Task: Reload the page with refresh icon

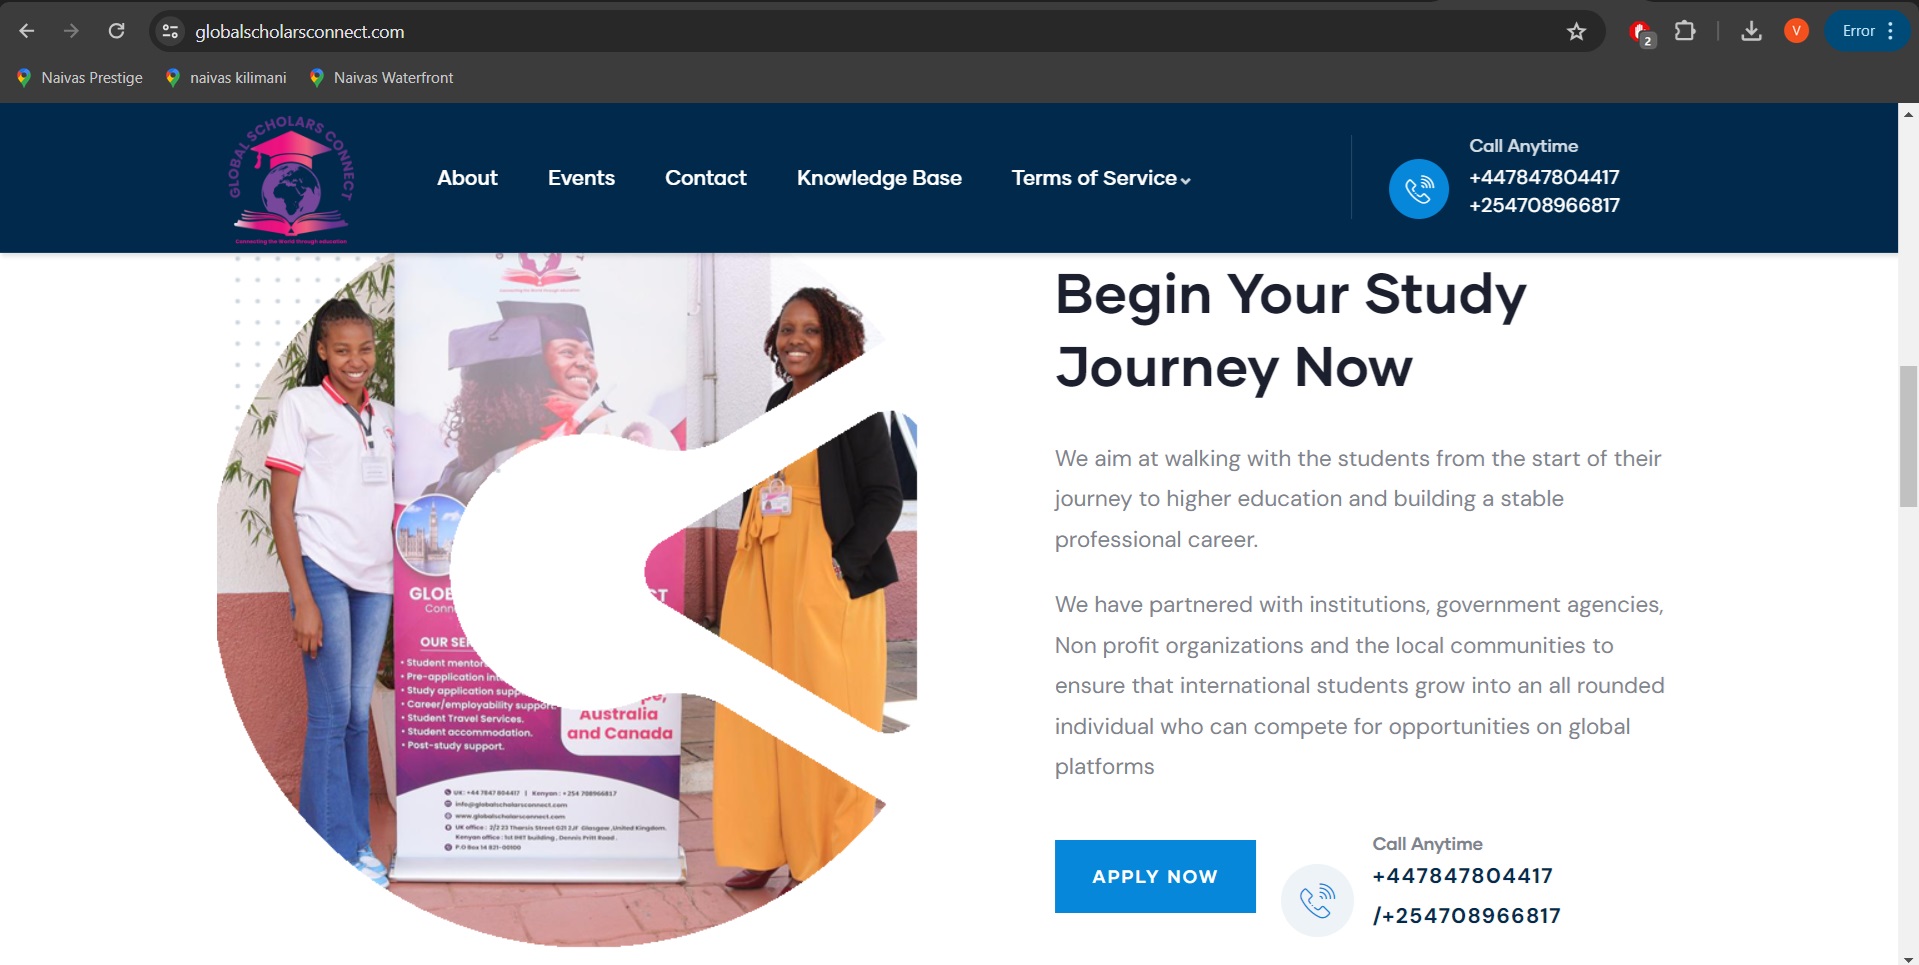Action: [116, 31]
